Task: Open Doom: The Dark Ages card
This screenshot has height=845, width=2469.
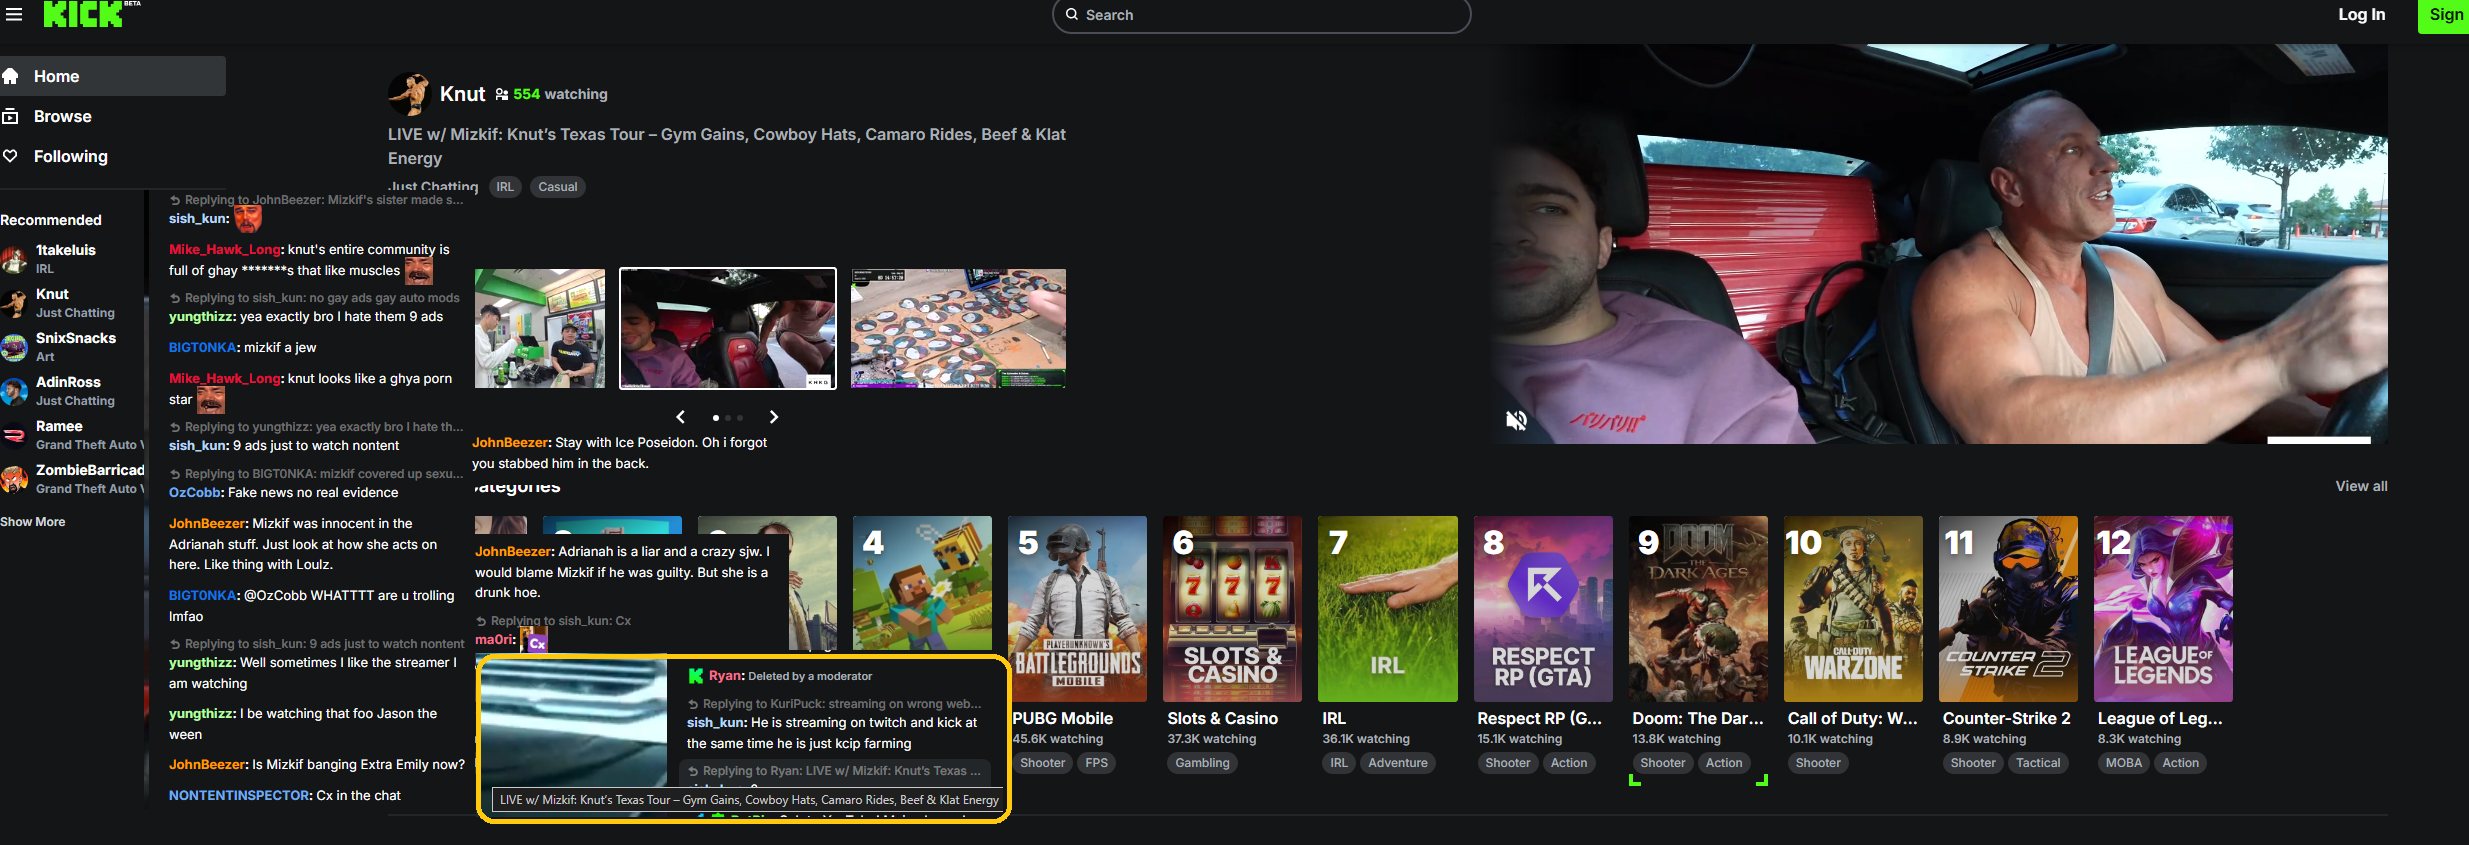Action: click(x=1698, y=609)
